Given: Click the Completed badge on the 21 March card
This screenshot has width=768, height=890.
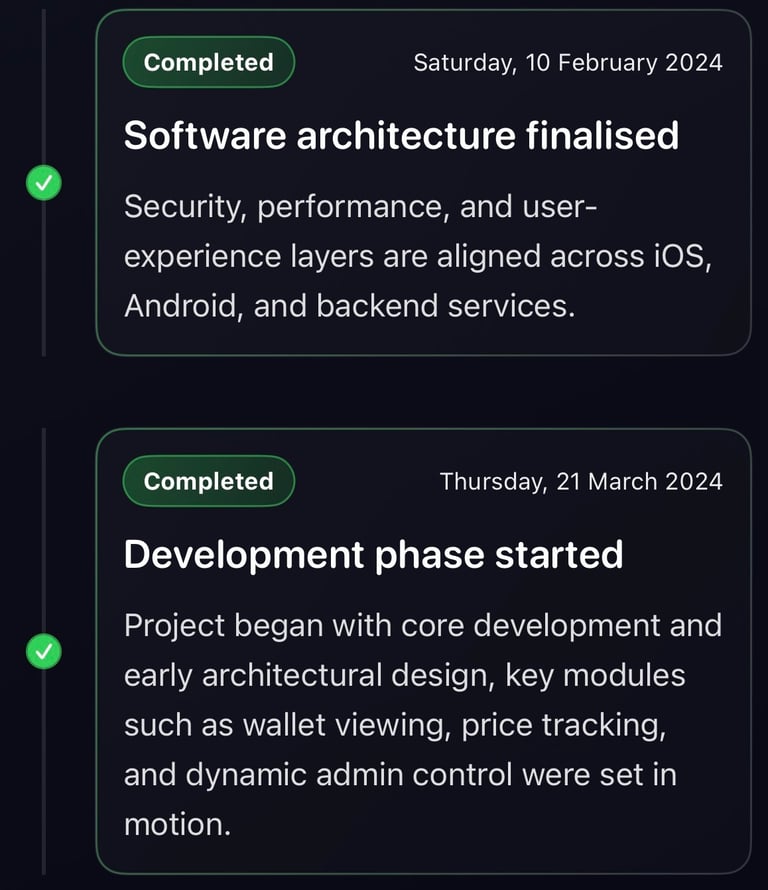Looking at the screenshot, I should click(208, 482).
